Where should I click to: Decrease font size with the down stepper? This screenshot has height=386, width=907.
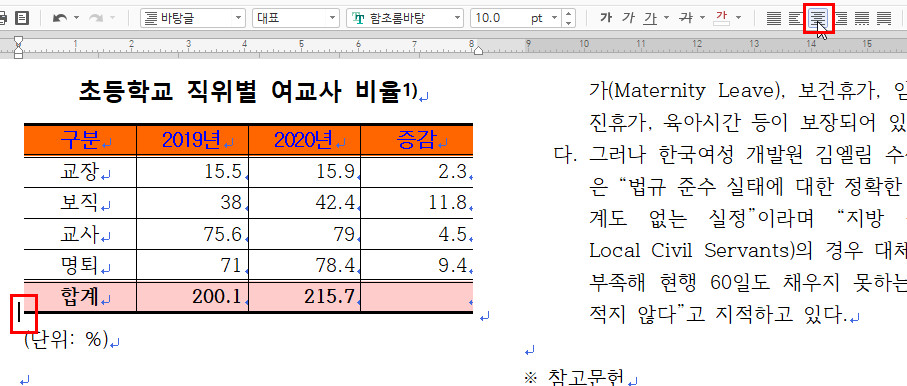[x=569, y=23]
